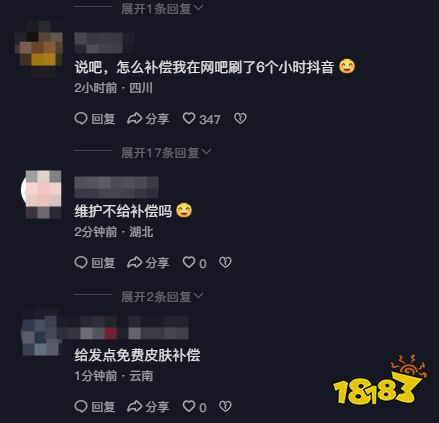This screenshot has height=423, width=439.
Task: Open blurred username above 维护不给补偿吗
Action: (x=116, y=187)
